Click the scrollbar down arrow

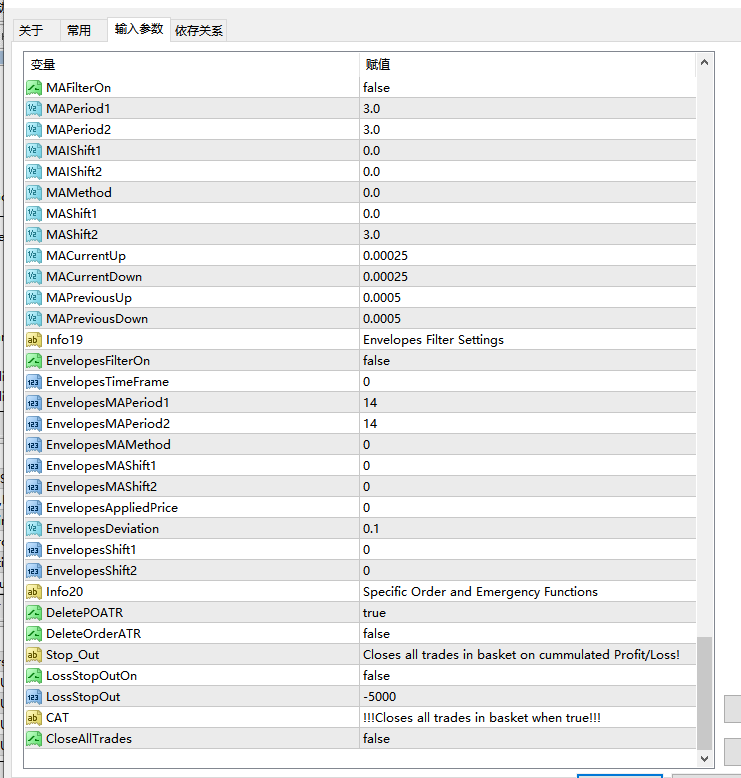click(x=704, y=759)
